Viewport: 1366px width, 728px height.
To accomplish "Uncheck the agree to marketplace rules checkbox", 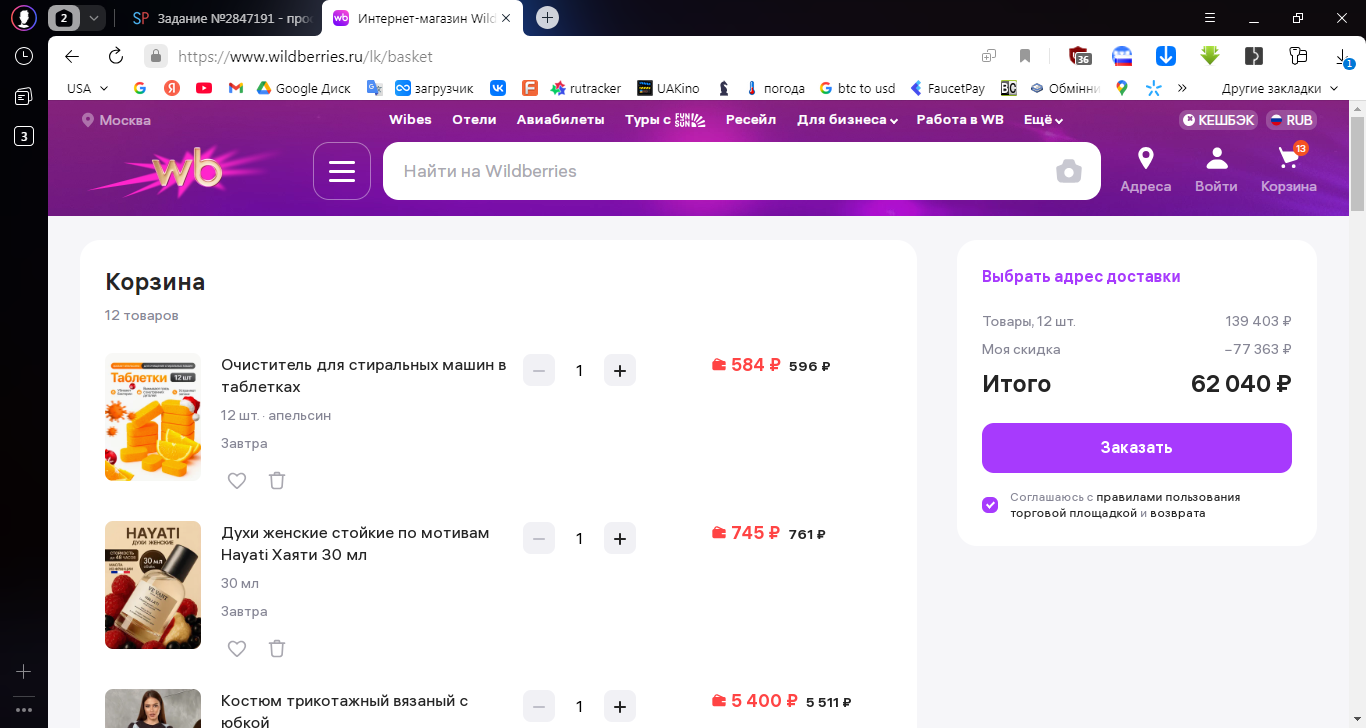I will coord(990,505).
